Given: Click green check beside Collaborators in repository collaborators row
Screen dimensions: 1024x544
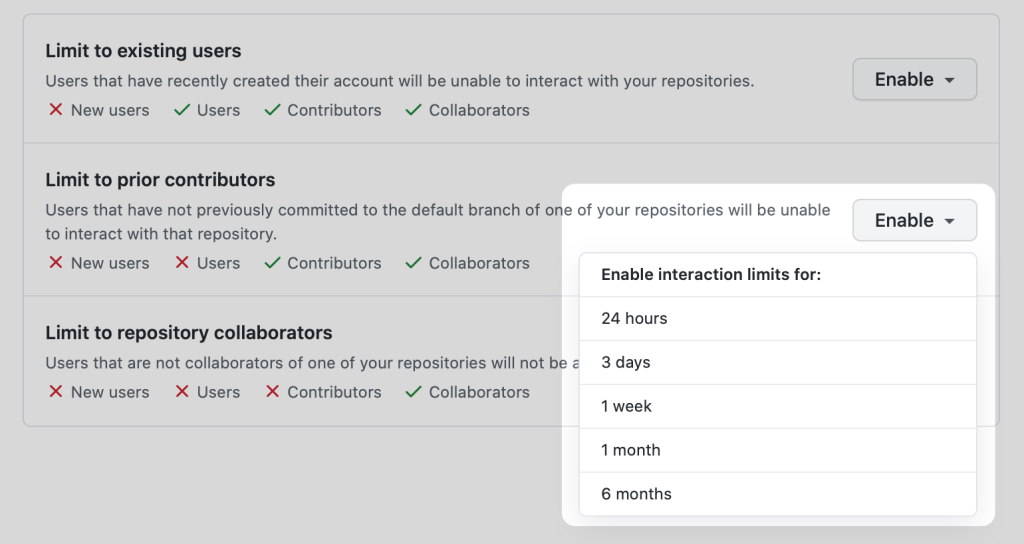Looking at the screenshot, I should (x=414, y=392).
